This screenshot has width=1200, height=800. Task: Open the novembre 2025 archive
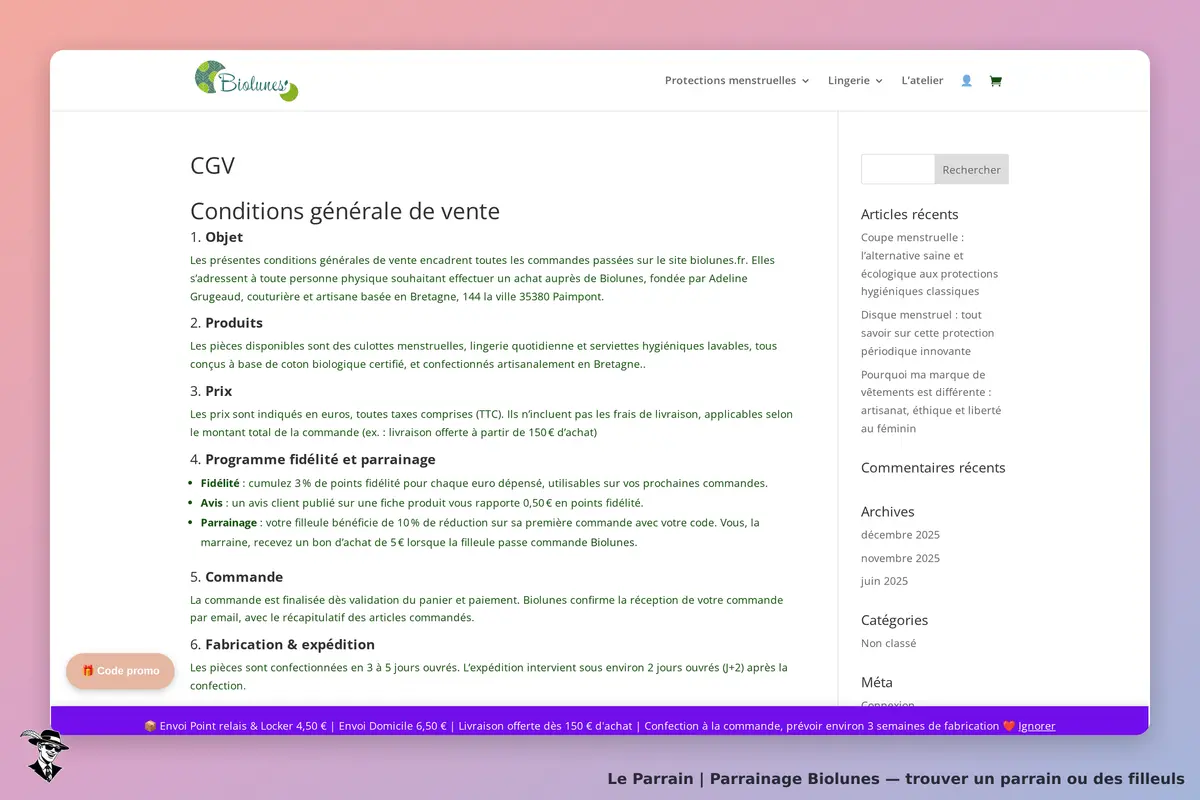pos(900,558)
